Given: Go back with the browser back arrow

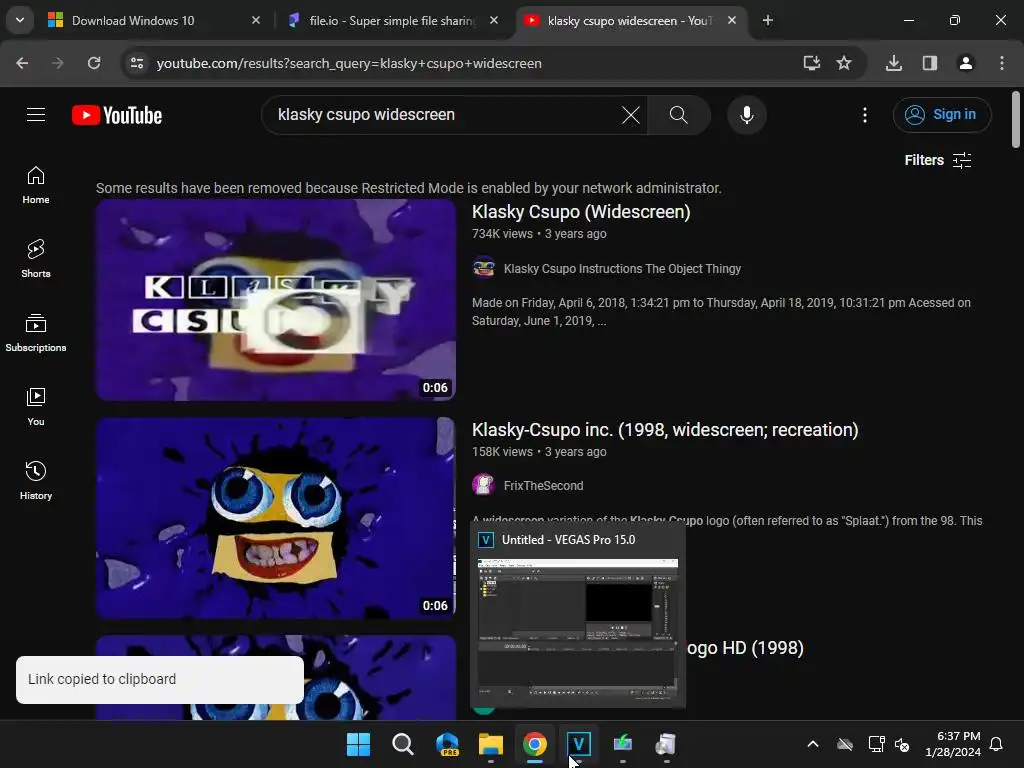Looking at the screenshot, I should coord(22,63).
